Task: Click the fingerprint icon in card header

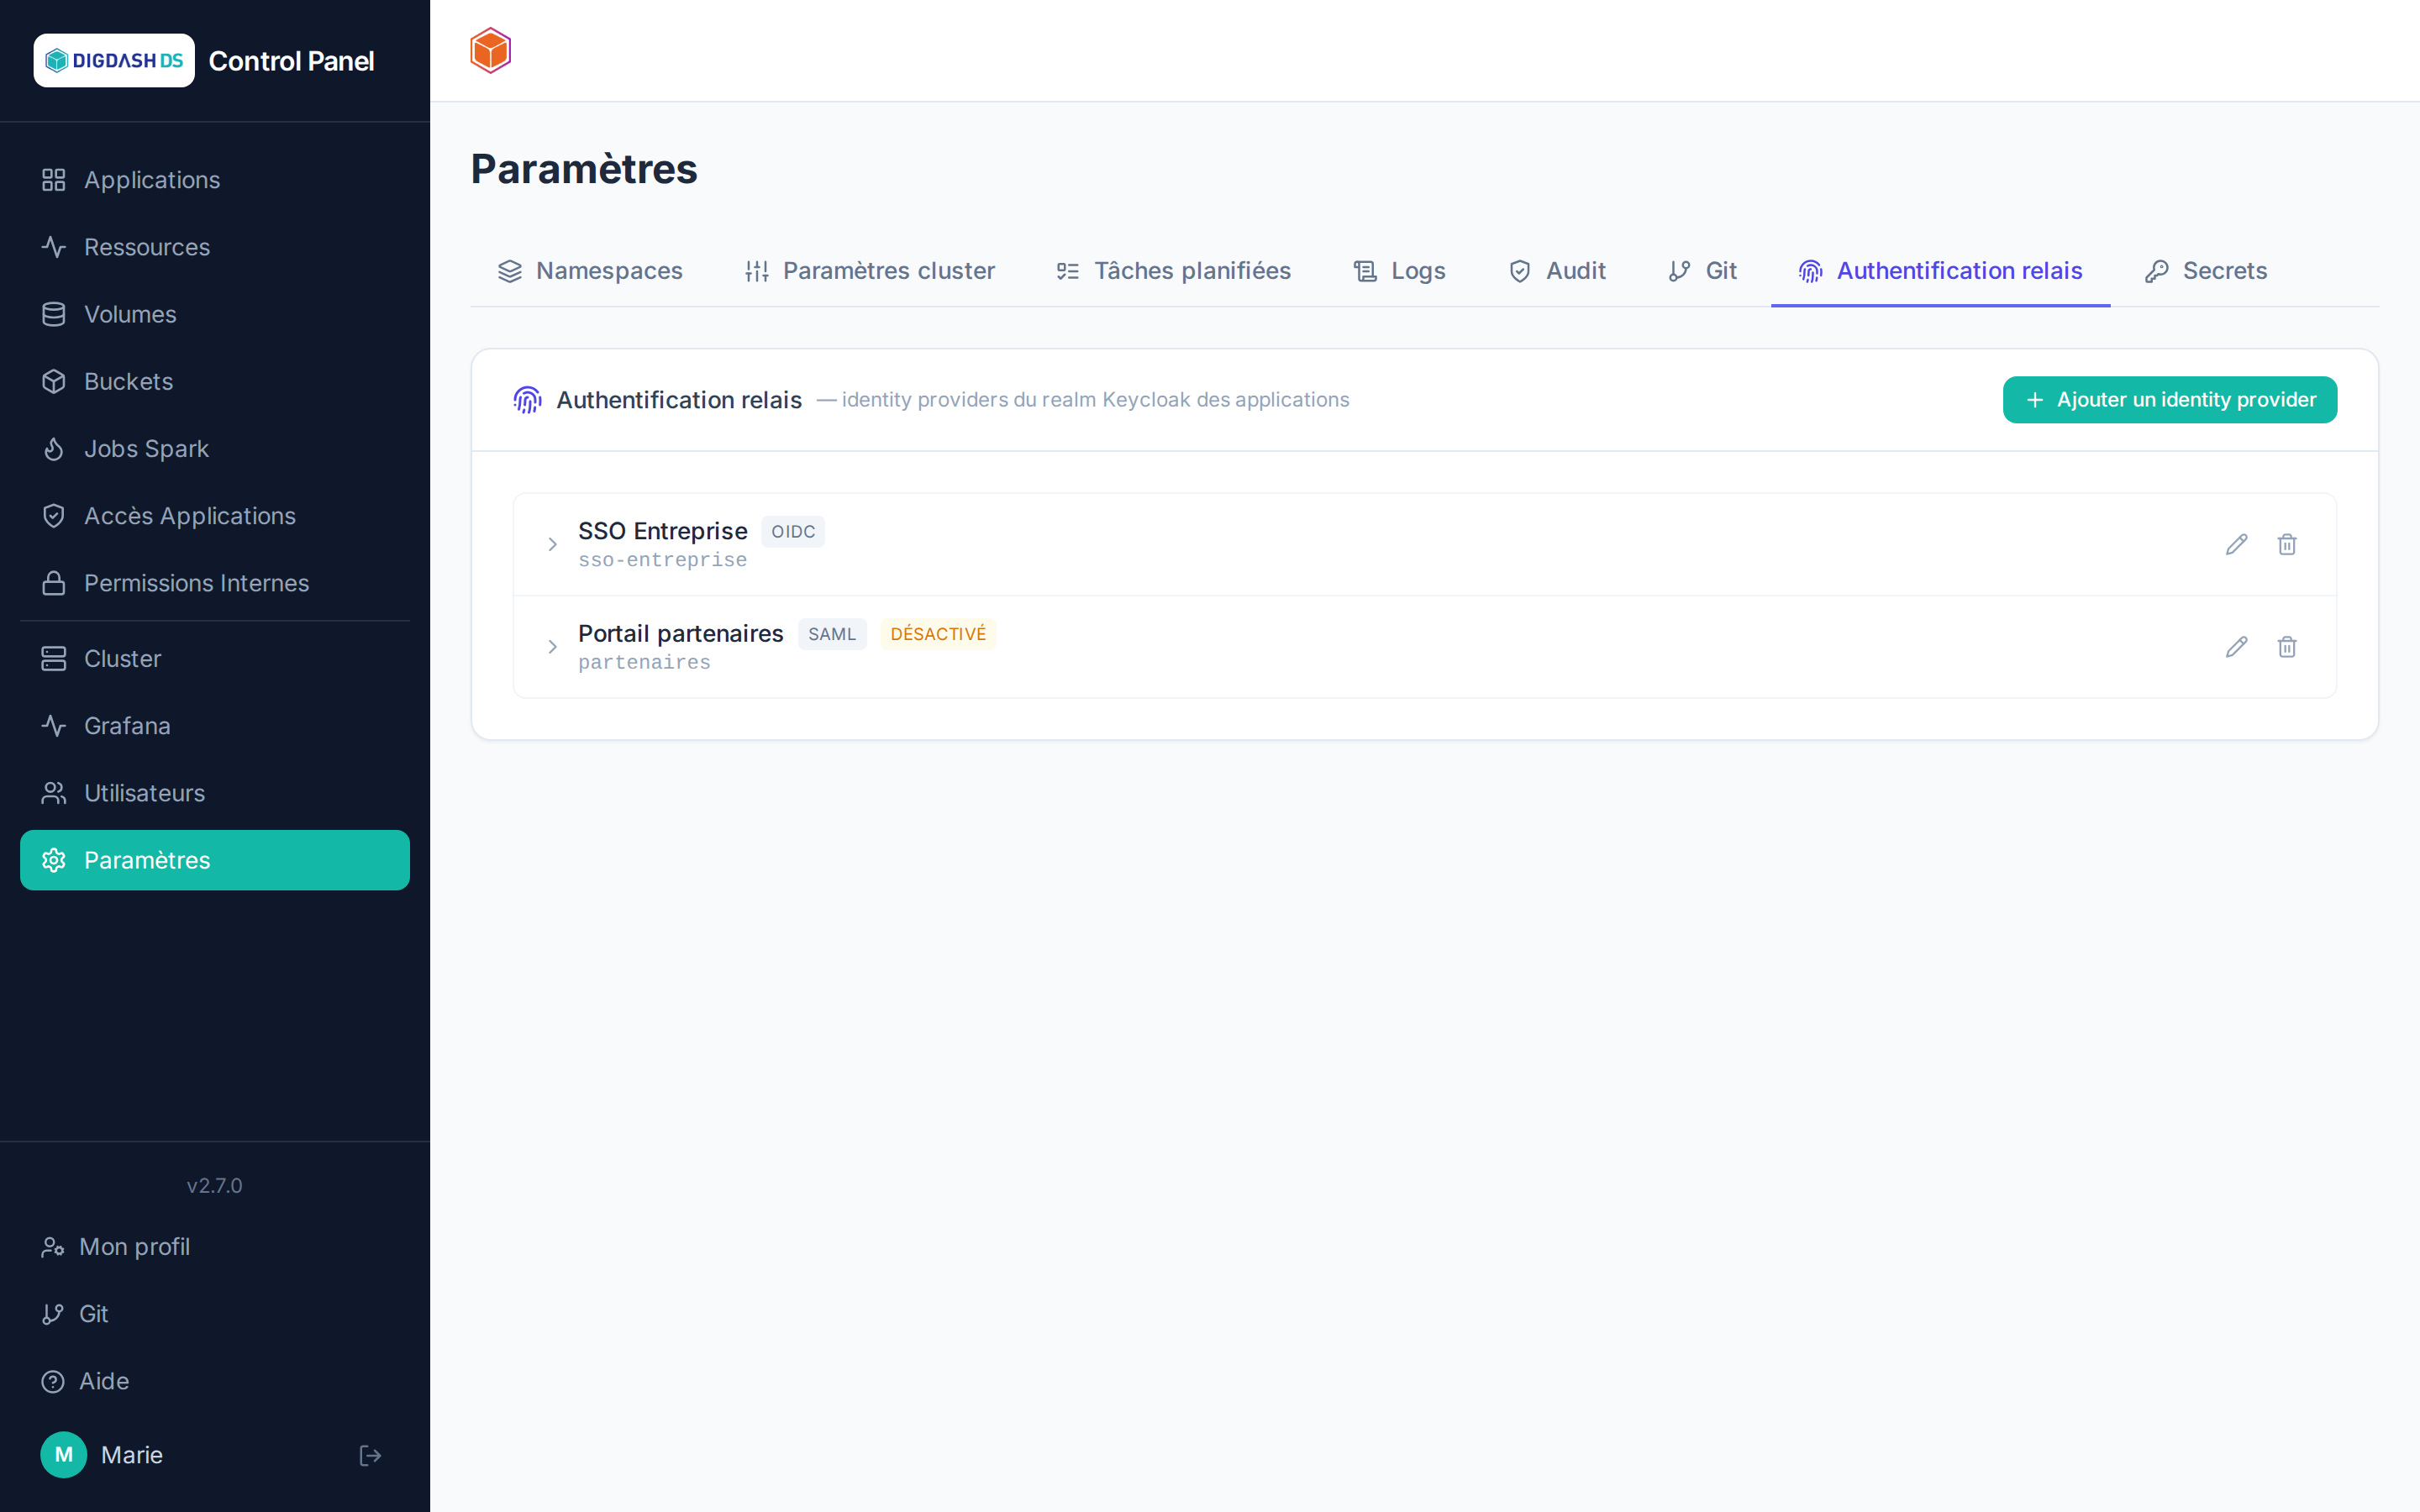Action: [527, 400]
